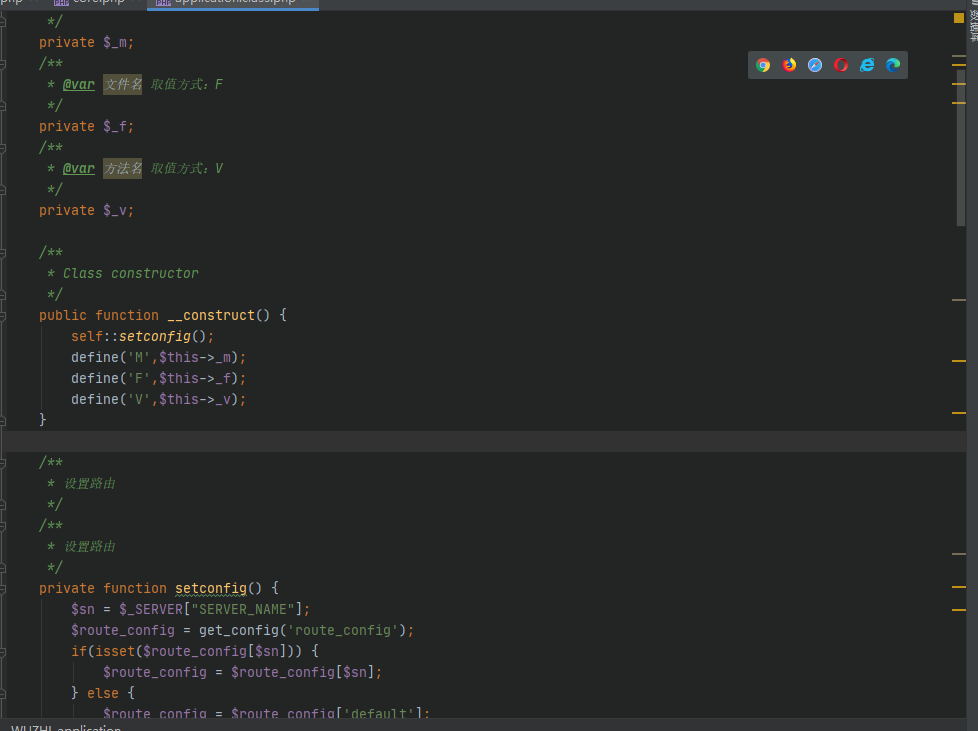978x731 pixels.
Task: Fold the __construct function body
Action: coord(3,316)
